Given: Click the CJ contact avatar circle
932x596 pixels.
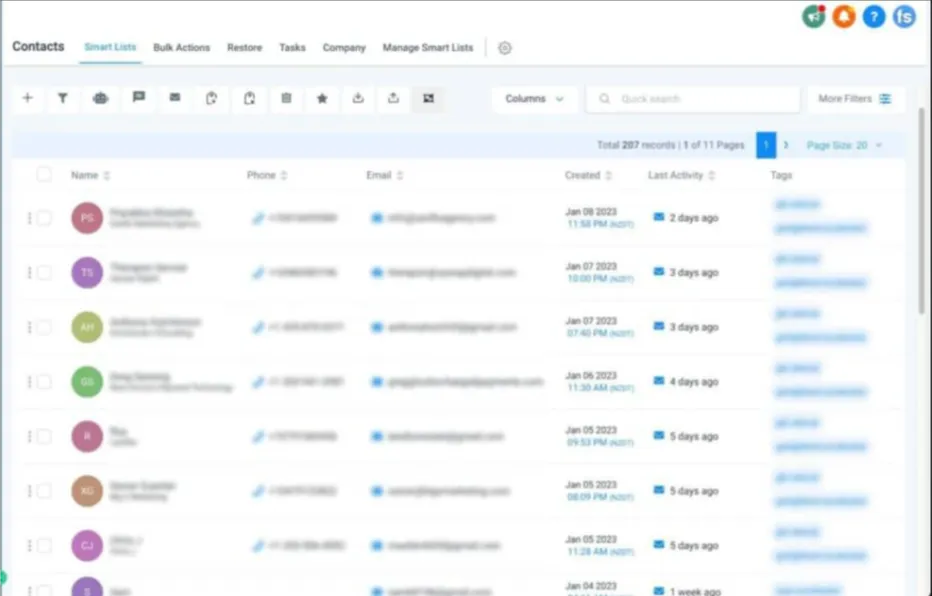Looking at the screenshot, I should (87, 546).
